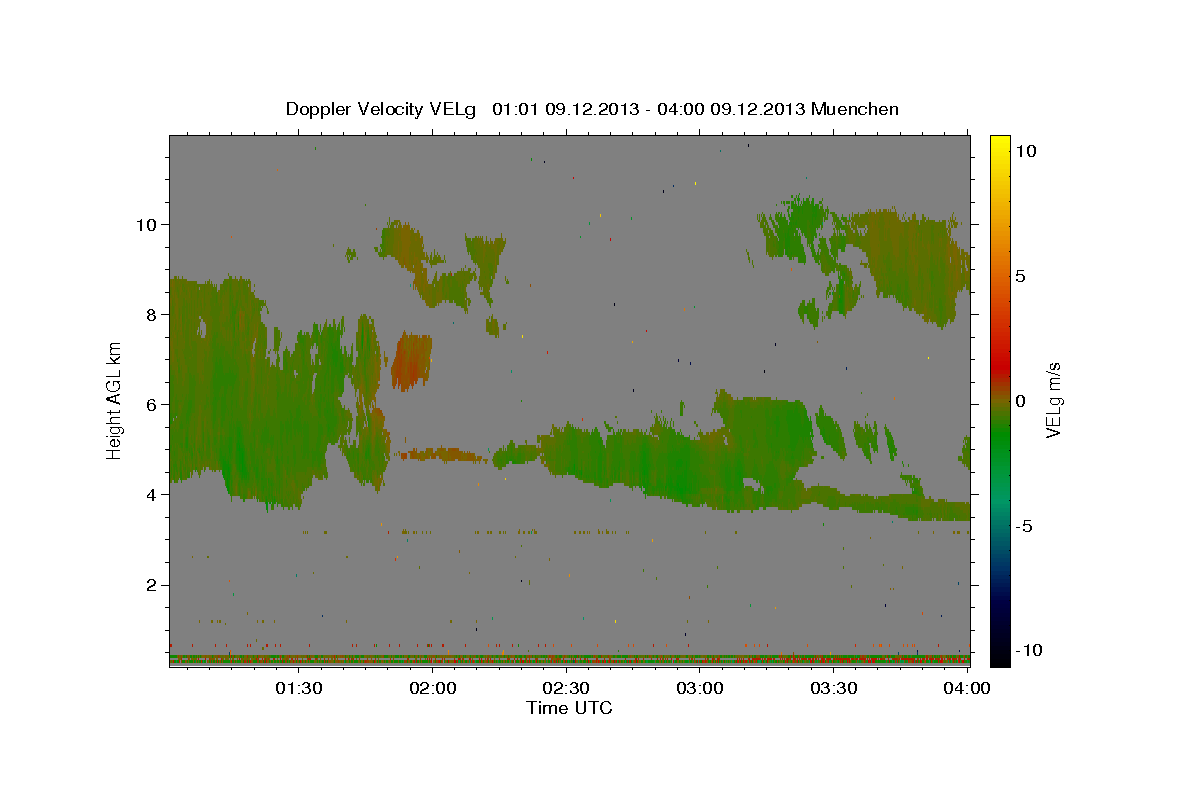
Task: Click the orange-red cloud patch near 02:00
Action: (411, 361)
